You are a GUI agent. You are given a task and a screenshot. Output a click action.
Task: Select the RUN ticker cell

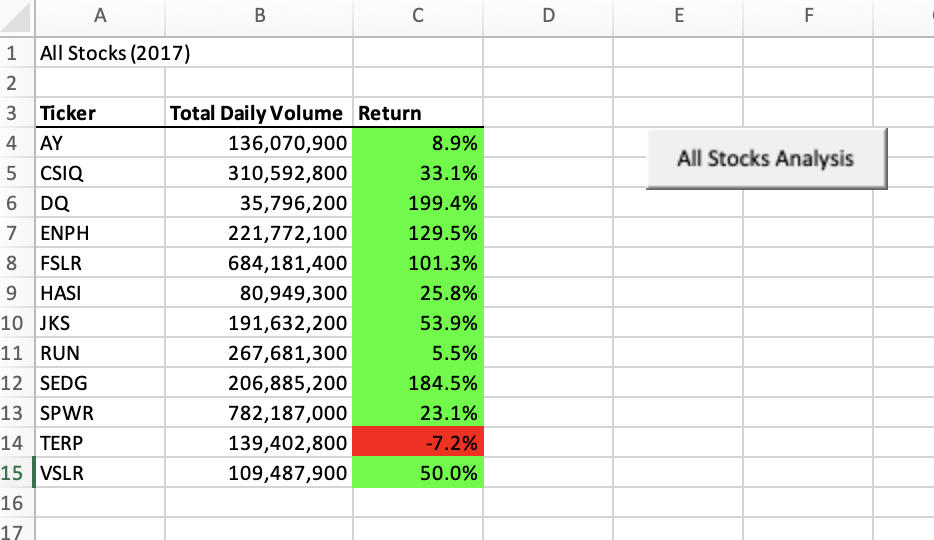(100, 353)
